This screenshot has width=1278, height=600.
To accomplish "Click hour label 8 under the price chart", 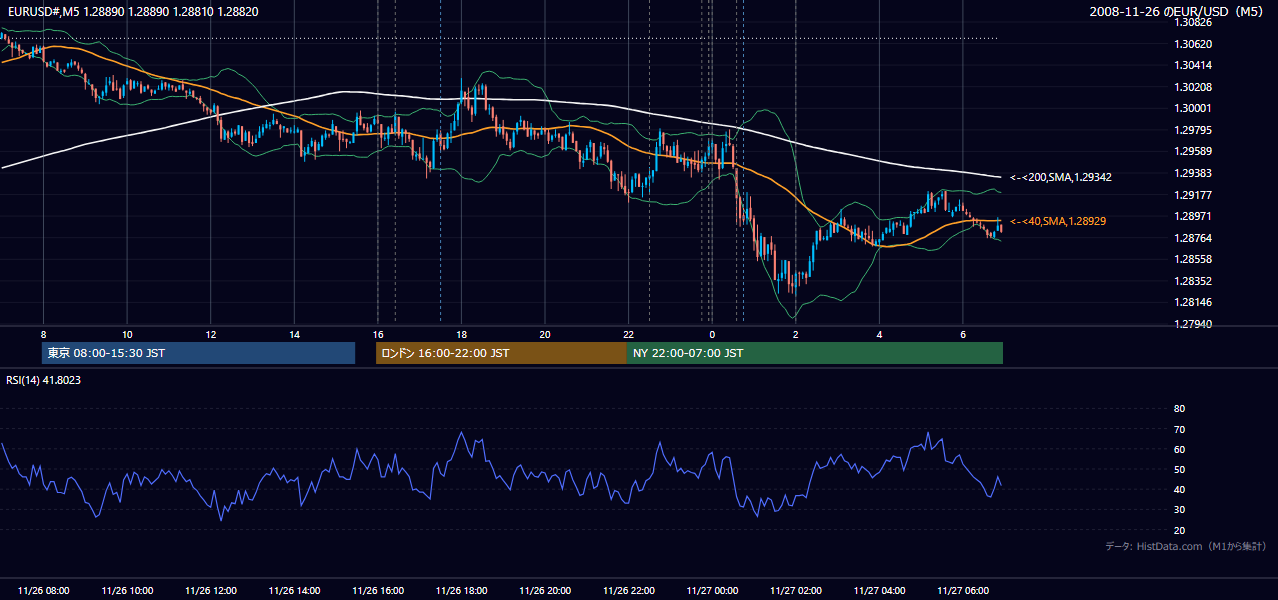I will (43, 334).
